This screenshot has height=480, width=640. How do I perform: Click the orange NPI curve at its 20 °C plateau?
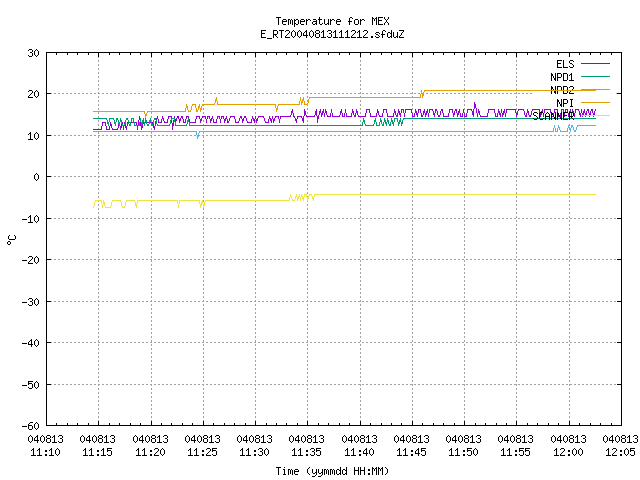coord(510,91)
